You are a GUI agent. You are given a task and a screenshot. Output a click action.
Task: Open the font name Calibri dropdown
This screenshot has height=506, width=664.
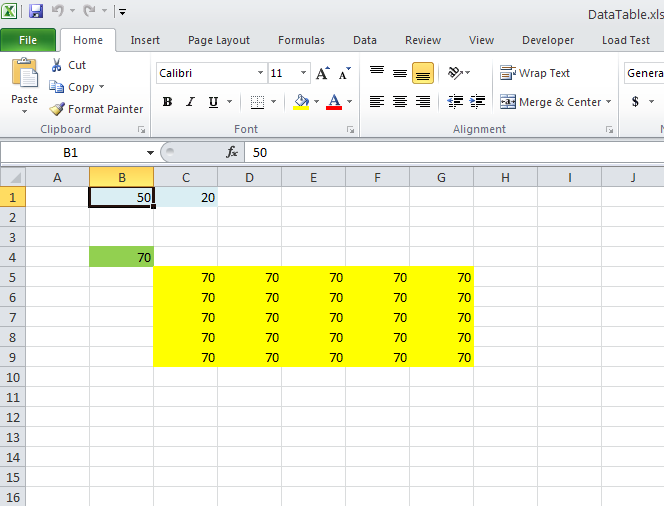click(260, 74)
